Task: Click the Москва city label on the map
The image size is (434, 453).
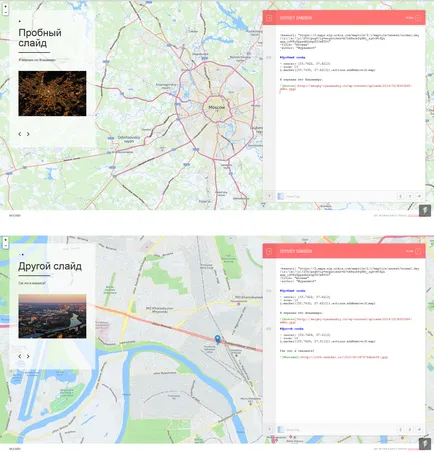Action: coord(217,107)
